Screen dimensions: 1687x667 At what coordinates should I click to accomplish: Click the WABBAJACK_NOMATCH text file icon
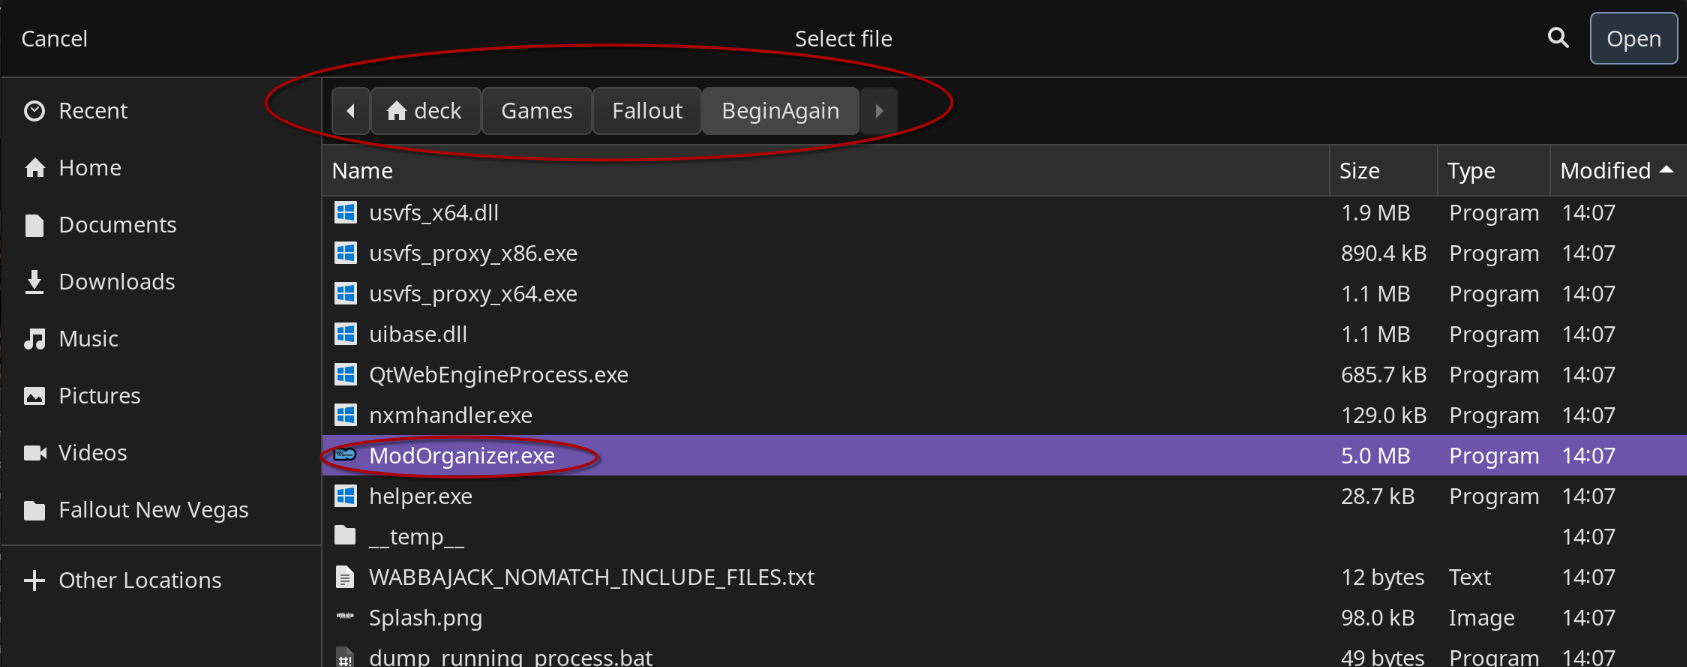tap(345, 577)
